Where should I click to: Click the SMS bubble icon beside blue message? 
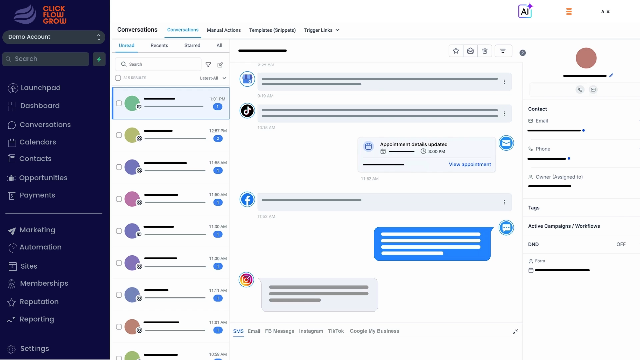[x=506, y=228]
